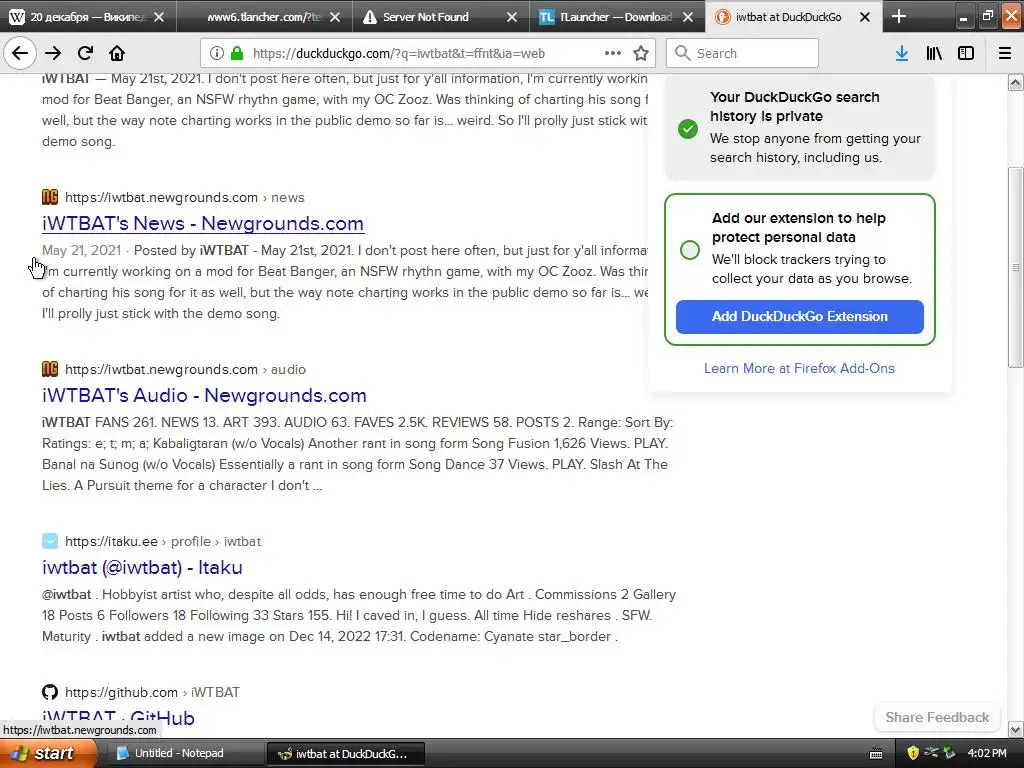Viewport: 1024px width, 768px height.
Task: Close the iwtbat at DuckDuckGo tab
Action: click(x=865, y=17)
